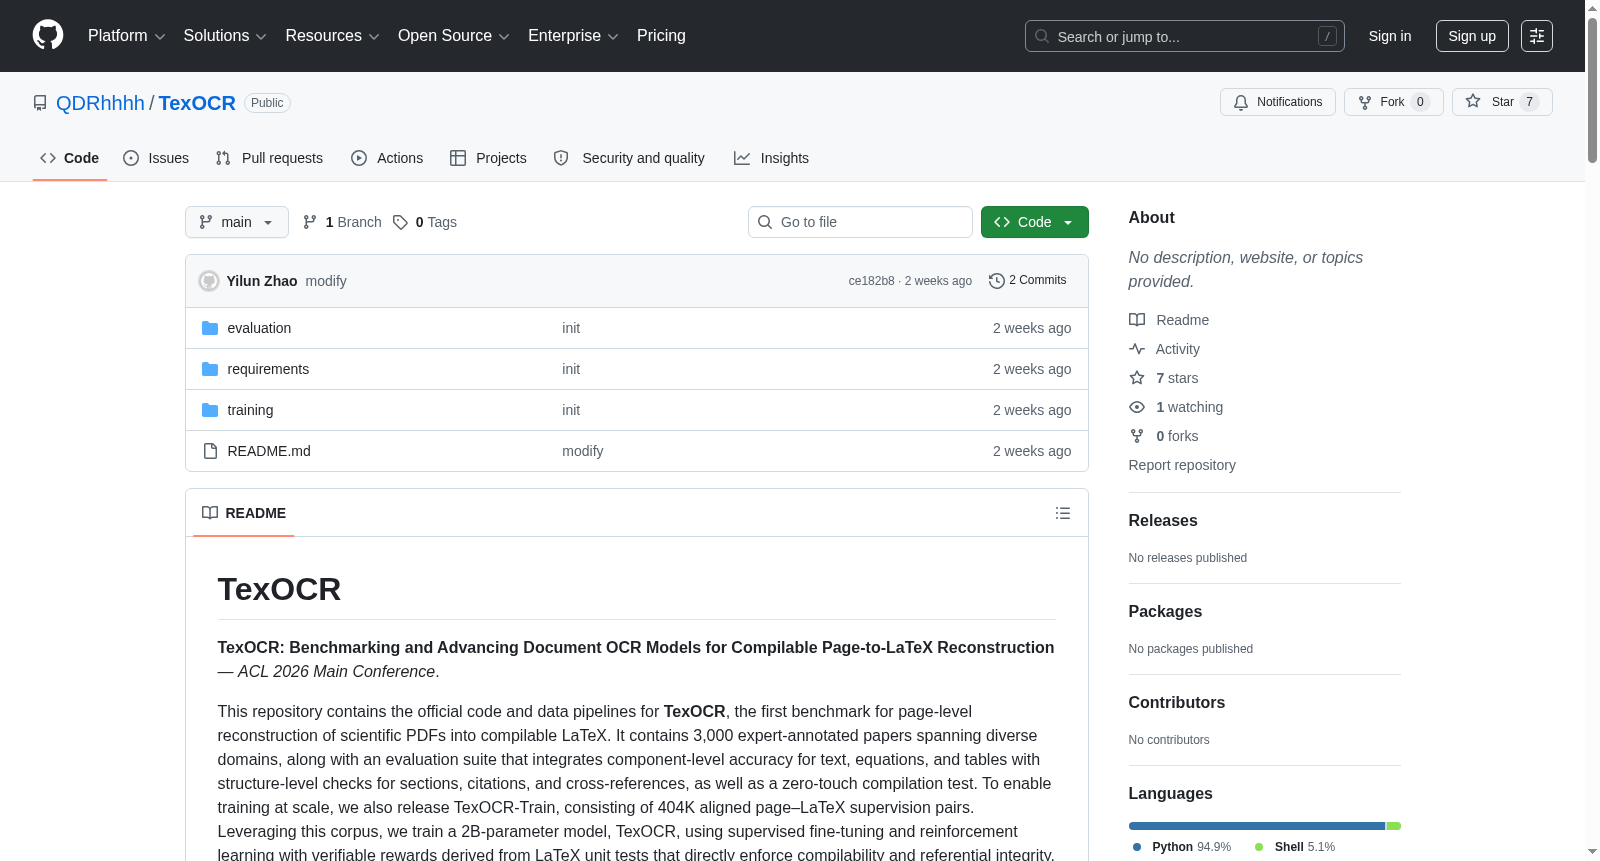View the 7 stars list
1600x861 pixels.
(1164, 378)
